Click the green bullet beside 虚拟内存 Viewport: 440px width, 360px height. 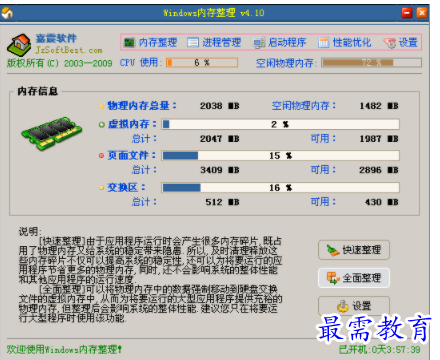click(102, 125)
